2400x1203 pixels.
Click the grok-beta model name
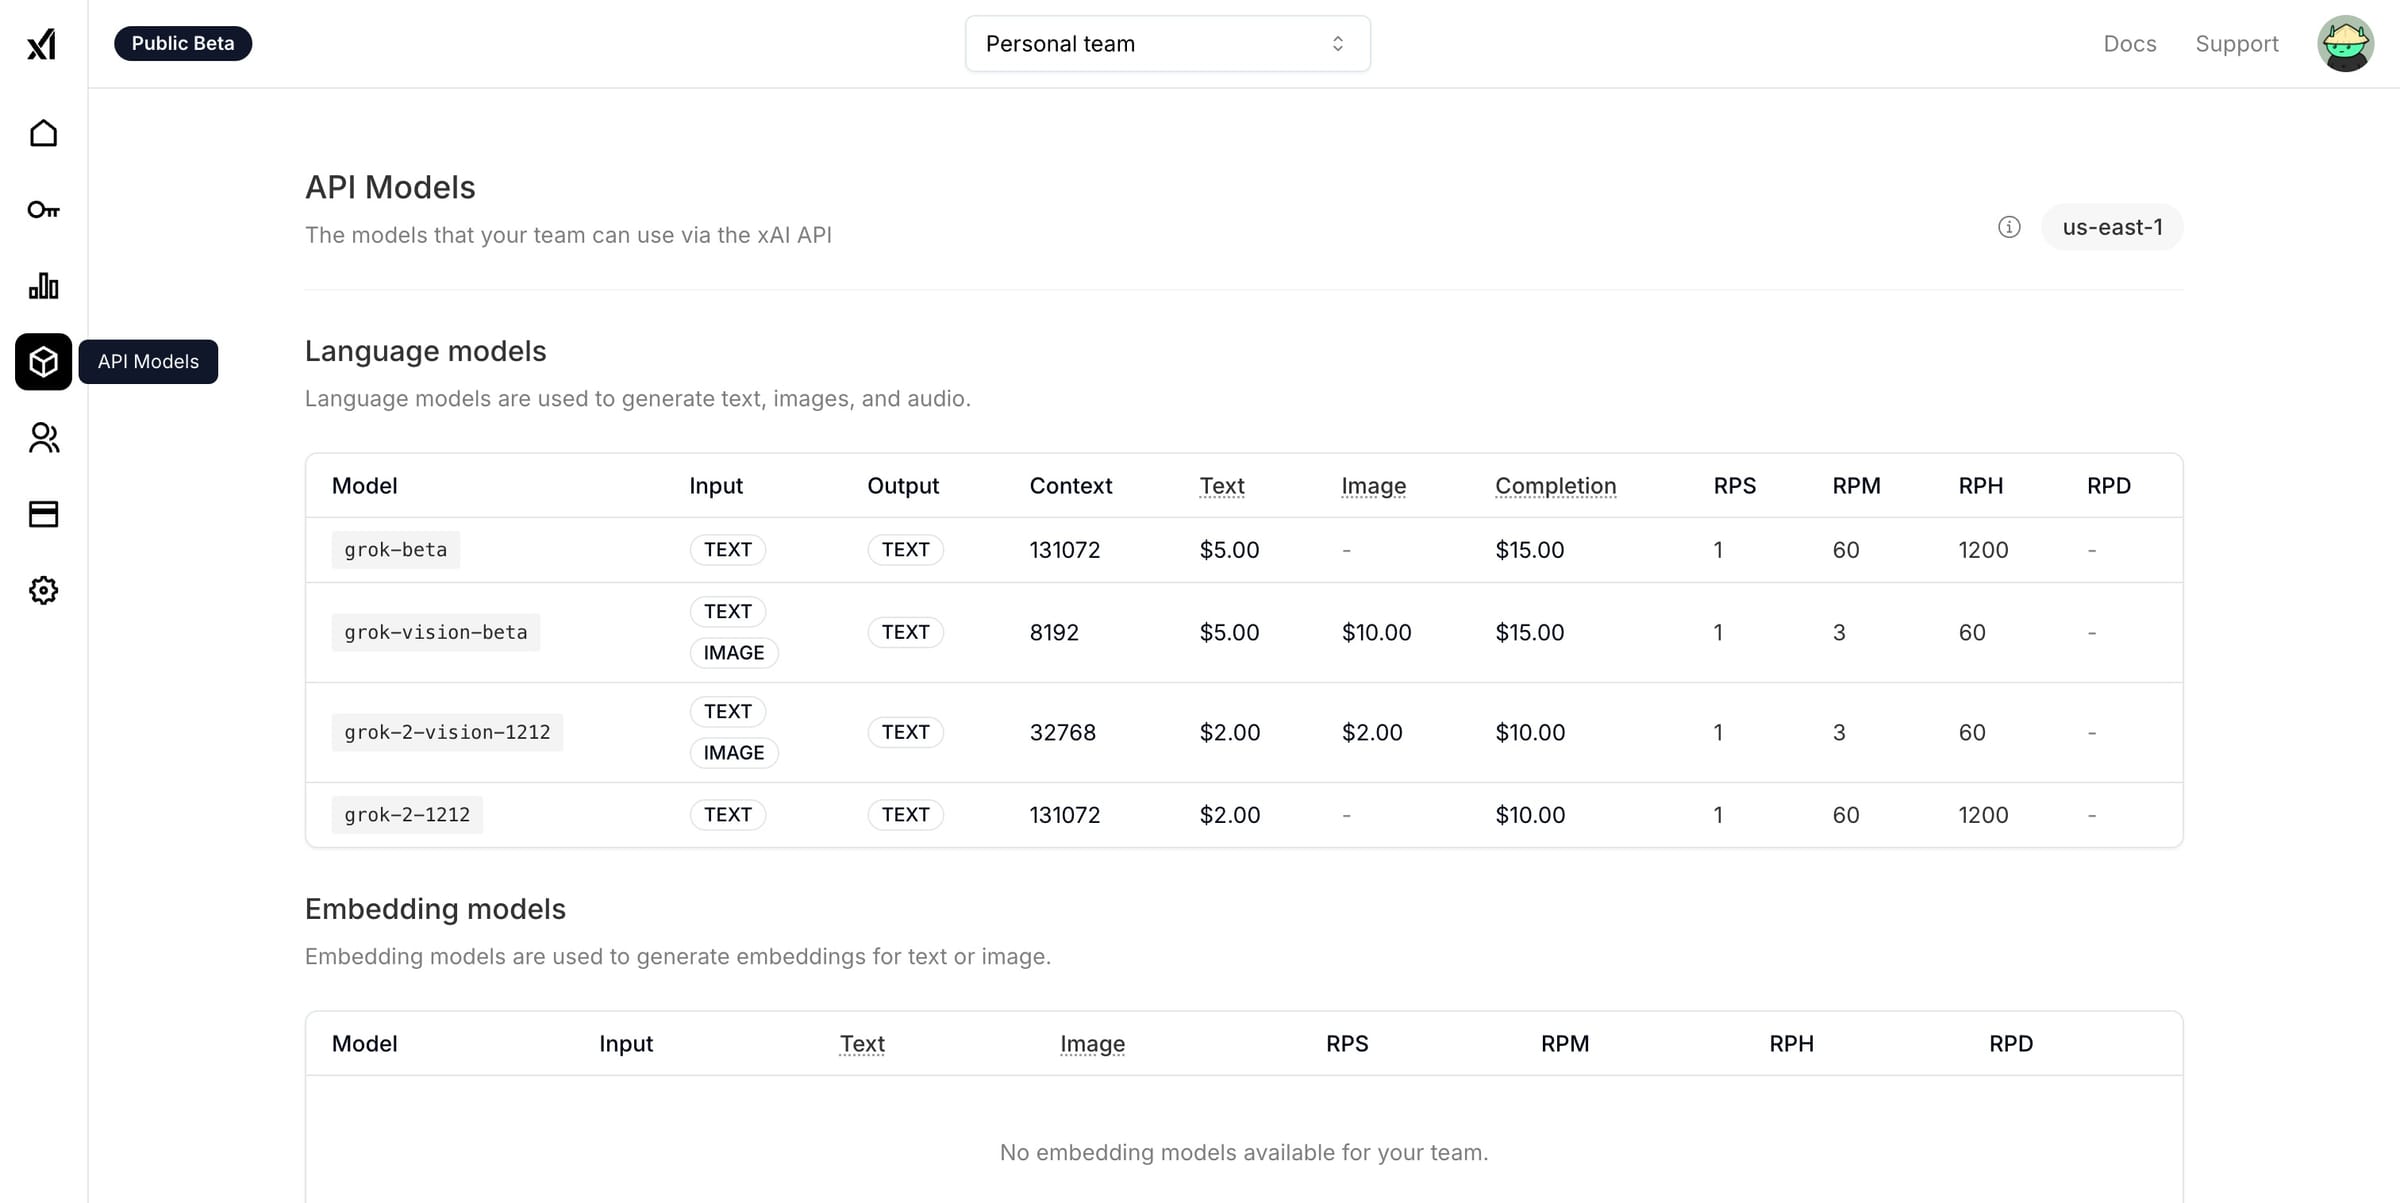coord(395,550)
